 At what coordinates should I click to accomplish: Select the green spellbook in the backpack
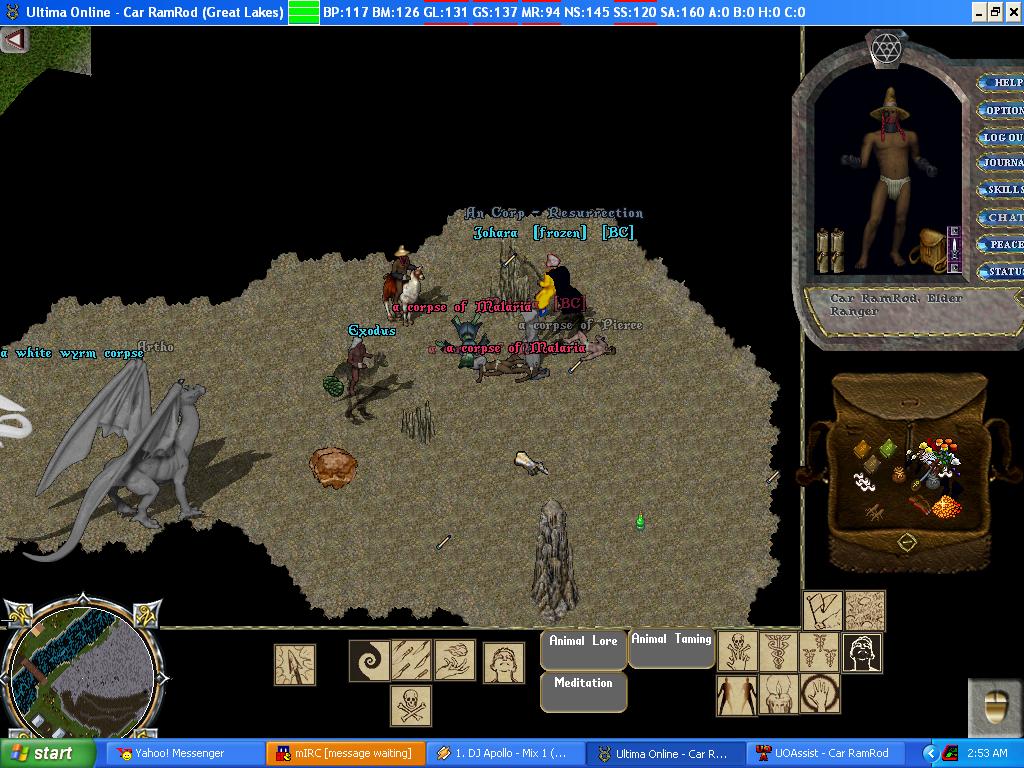[x=888, y=448]
